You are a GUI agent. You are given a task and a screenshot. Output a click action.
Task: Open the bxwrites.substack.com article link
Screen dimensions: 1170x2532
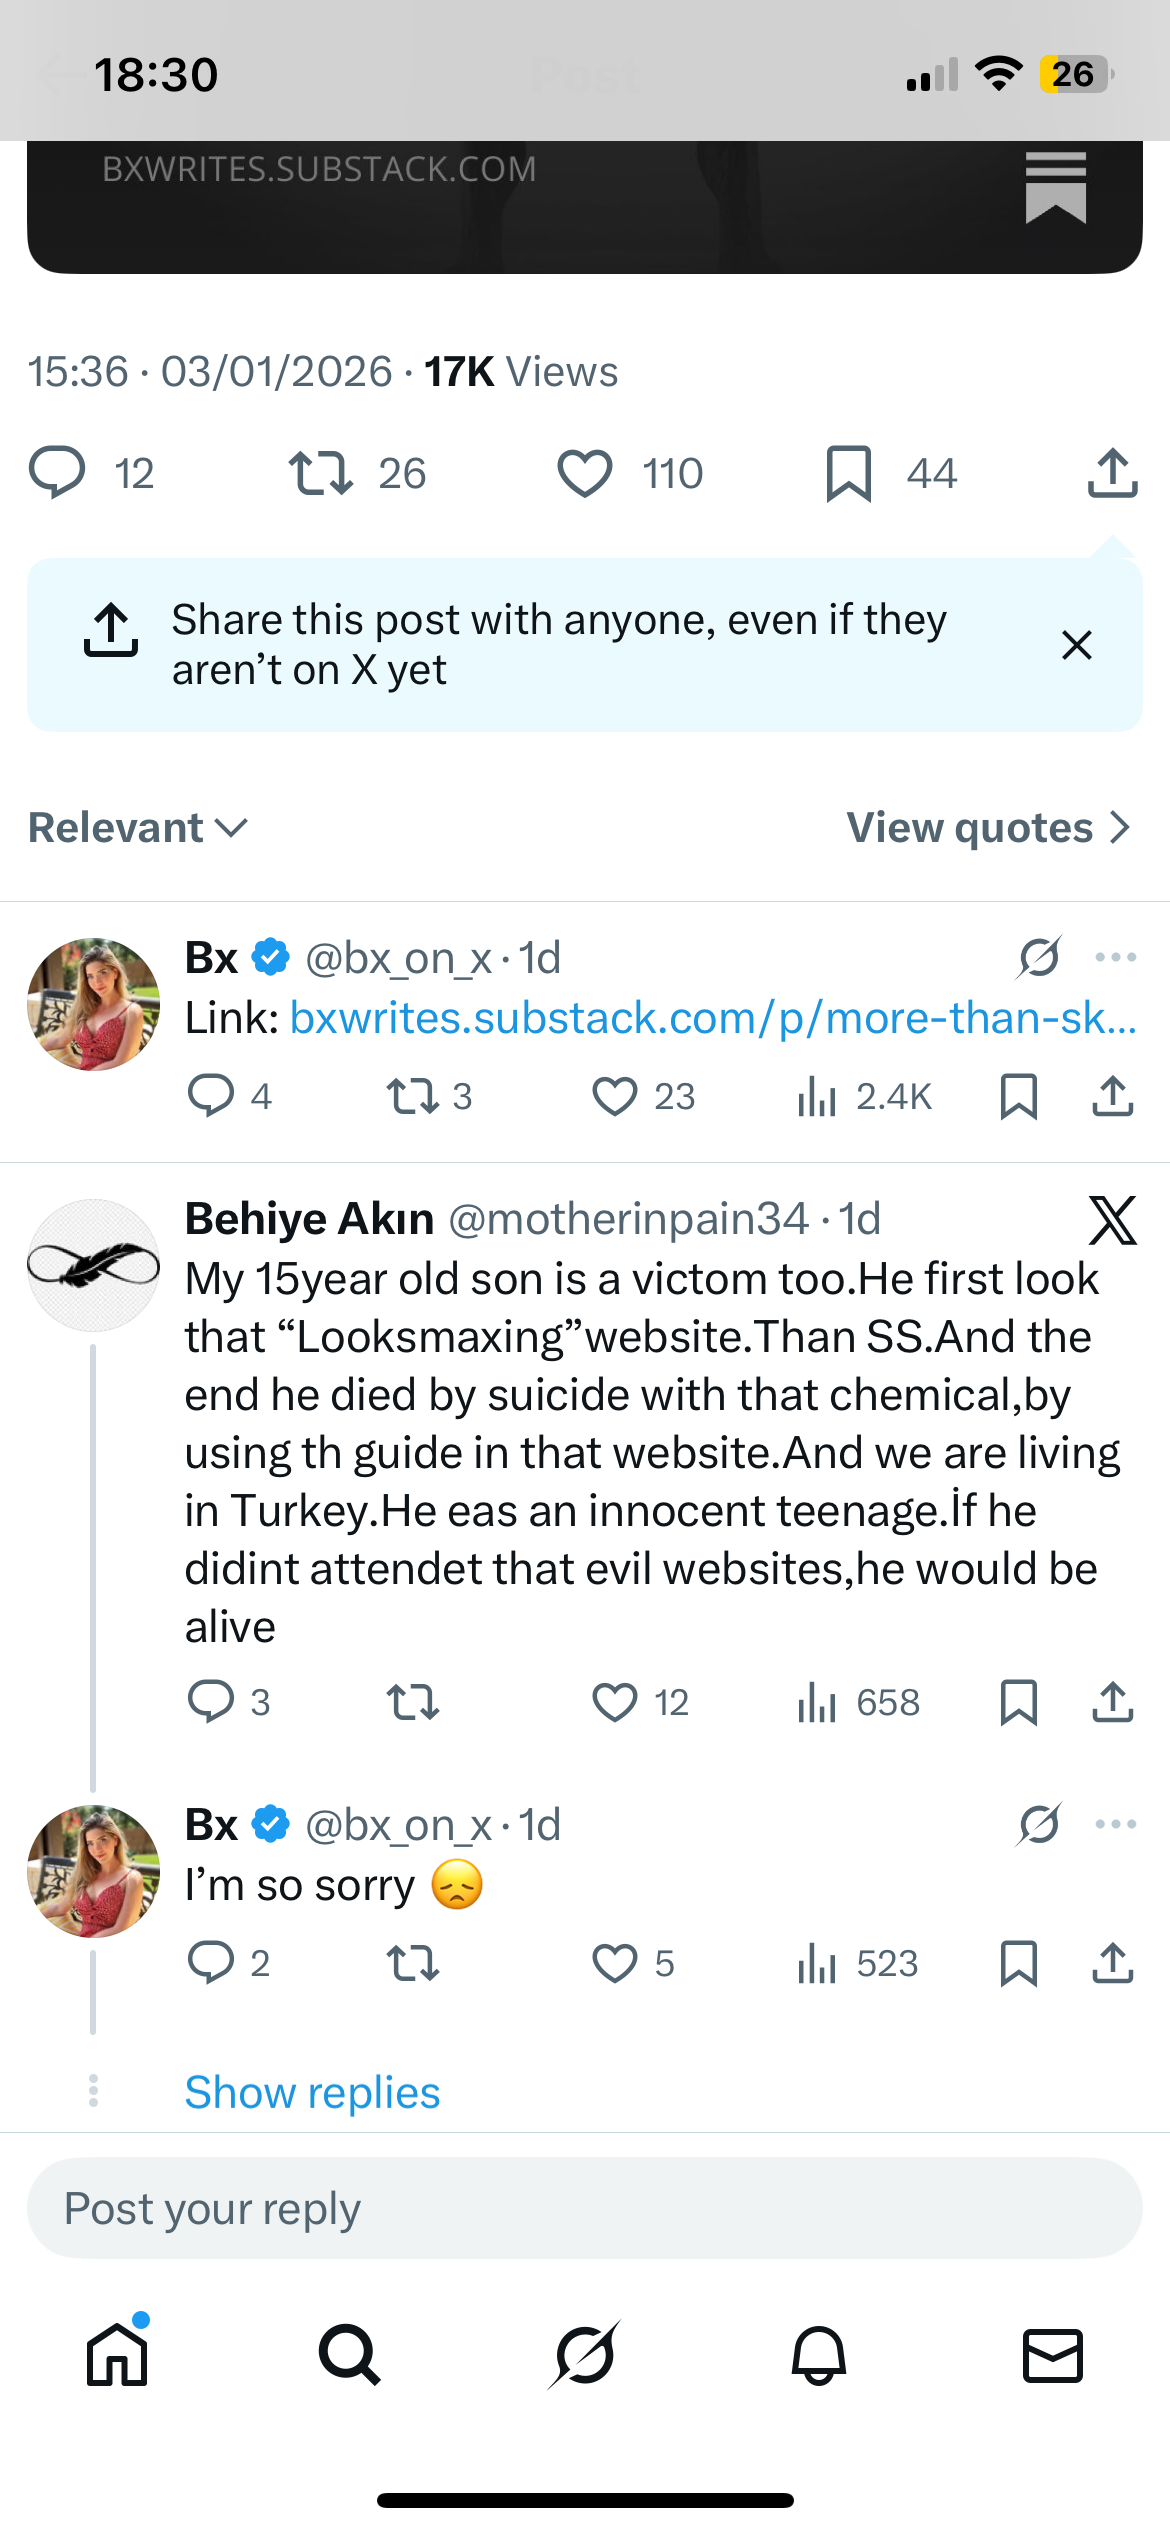712,1018
